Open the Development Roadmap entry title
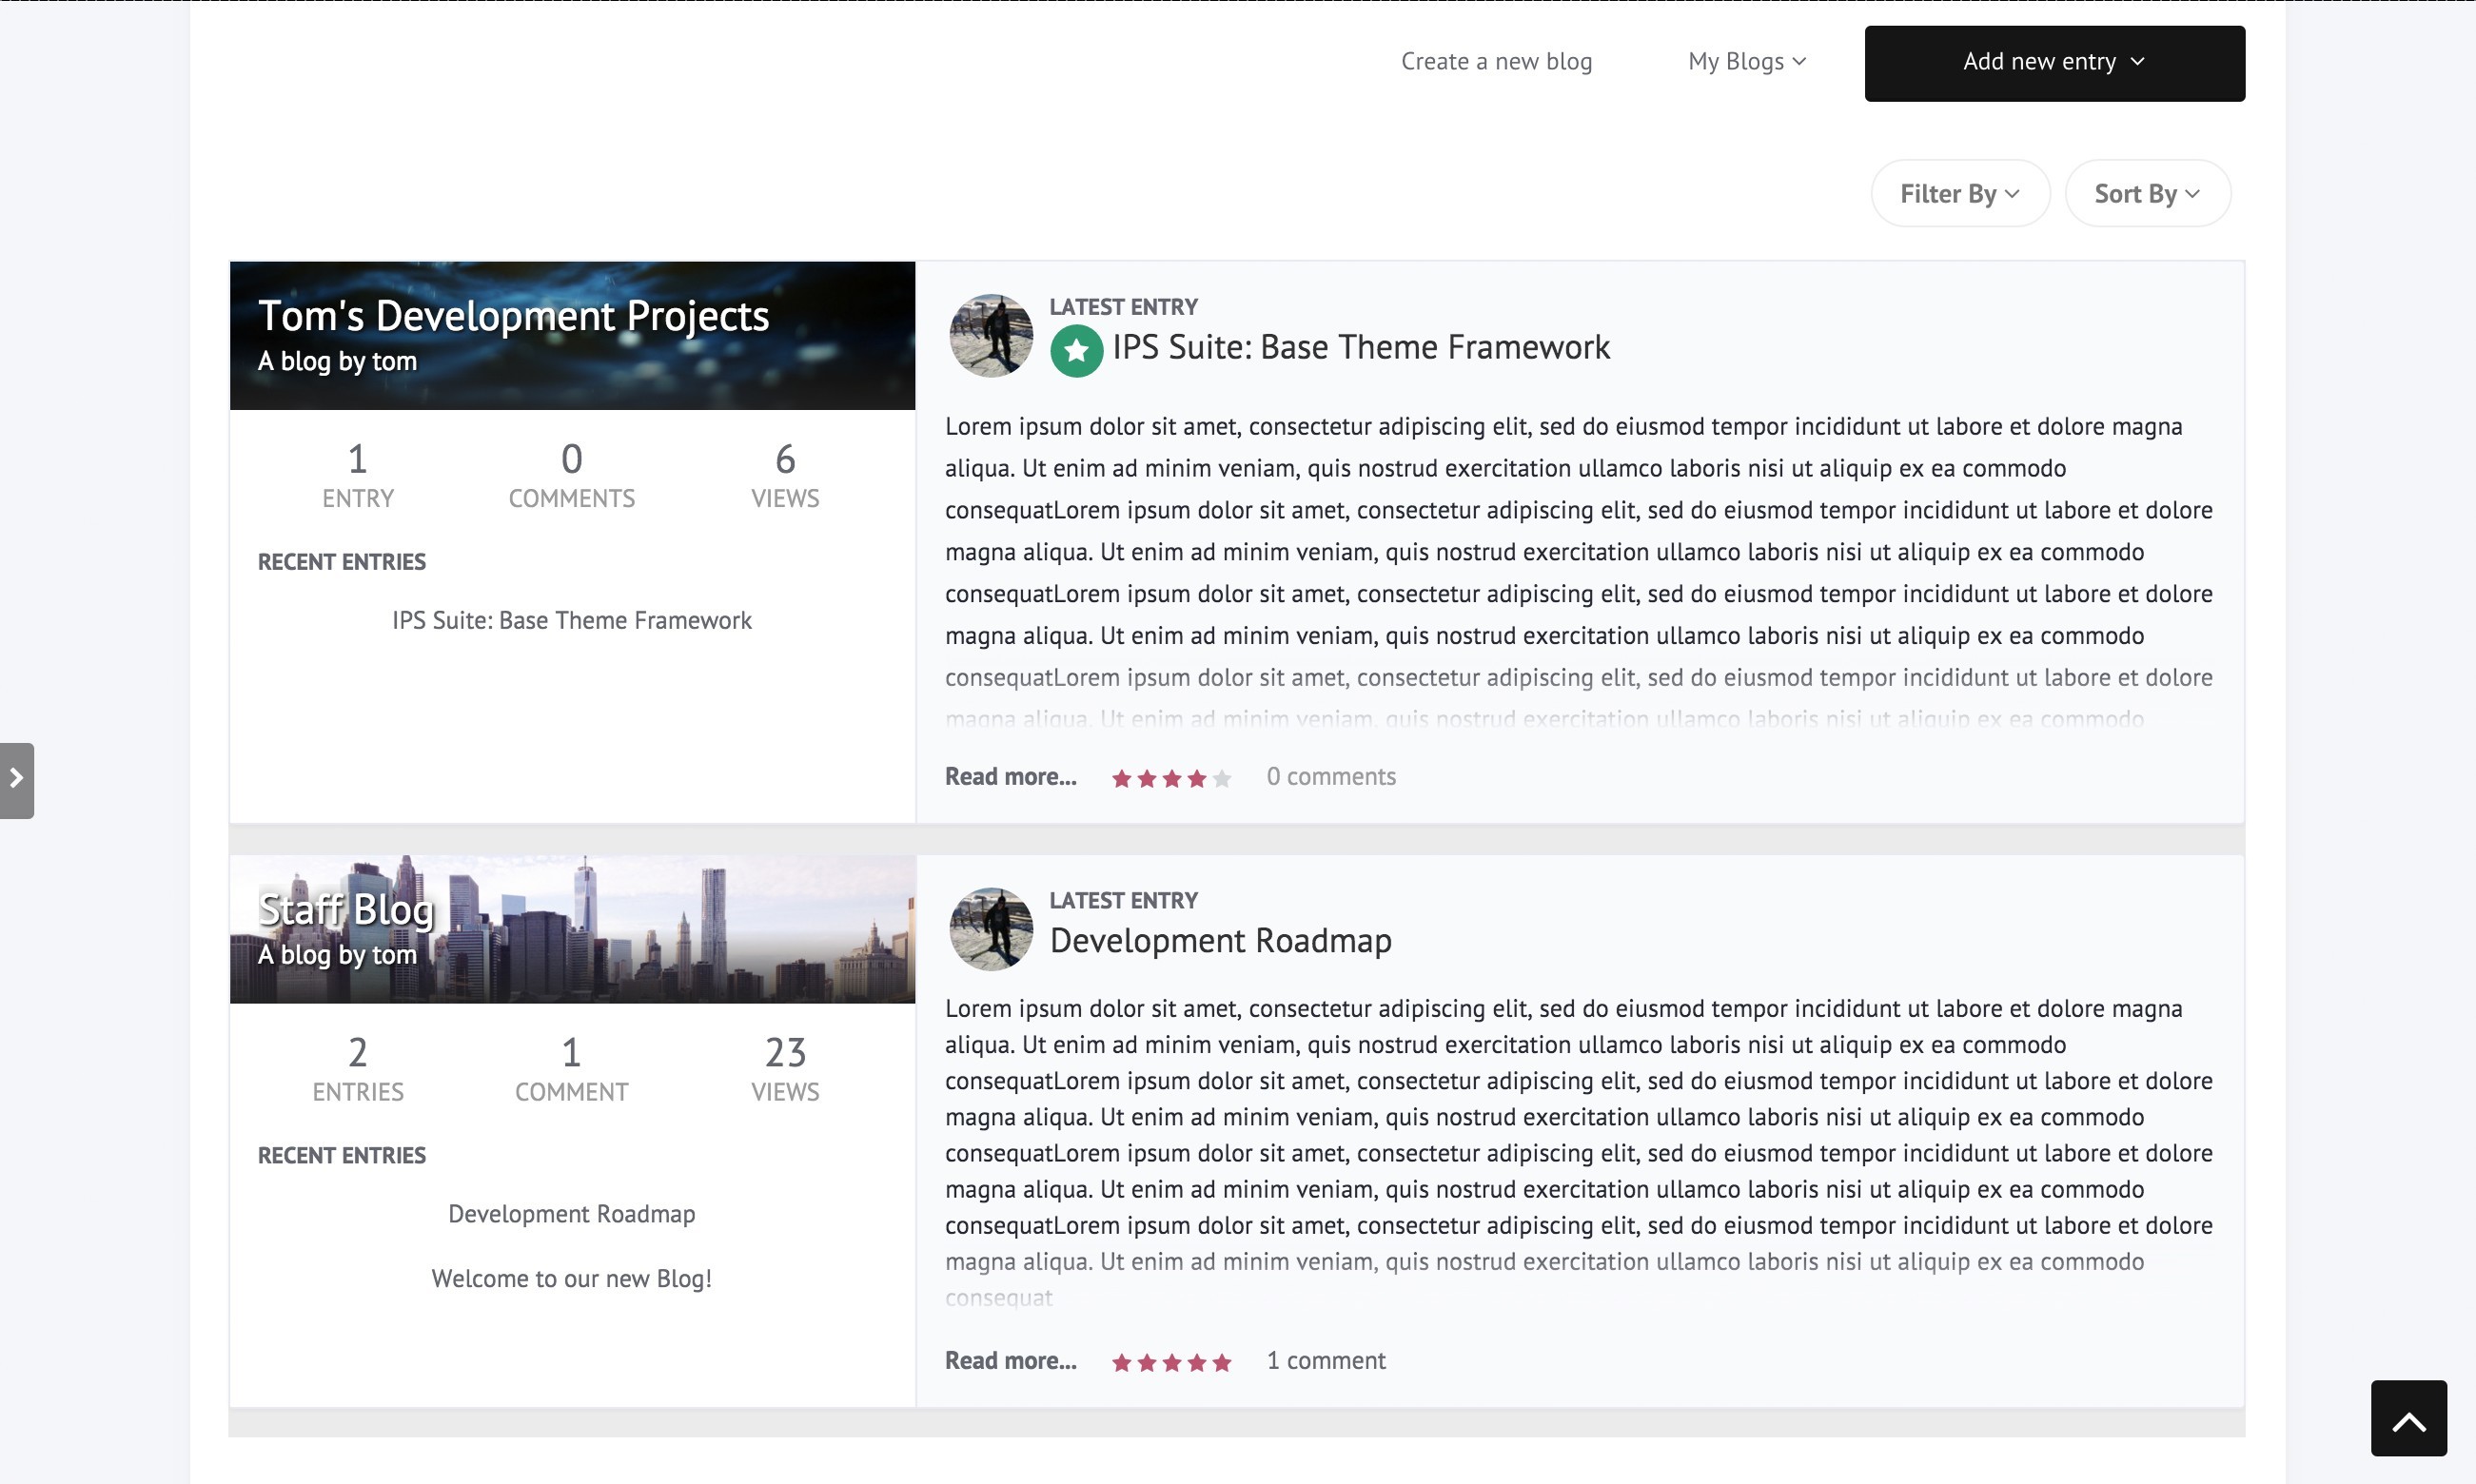 pos(1220,941)
